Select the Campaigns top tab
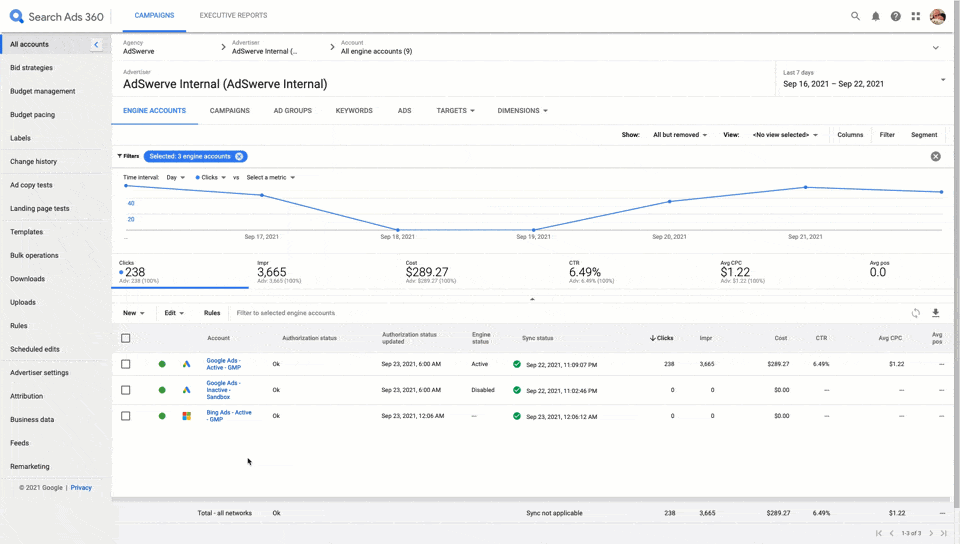 click(154, 15)
